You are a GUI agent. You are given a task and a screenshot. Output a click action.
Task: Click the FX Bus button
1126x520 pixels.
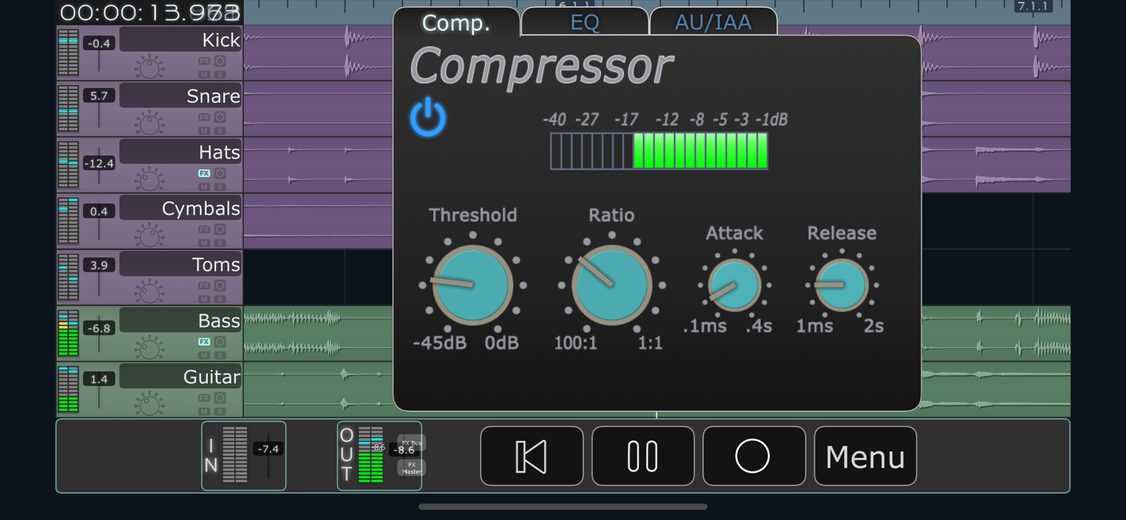tap(411, 442)
